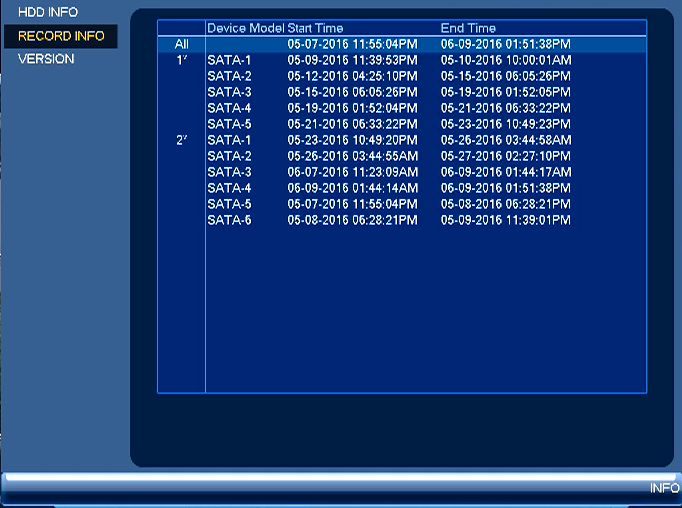Click end time 05-19-2016 01:52:05PM
The width and height of the screenshot is (682, 508).
(x=505, y=92)
